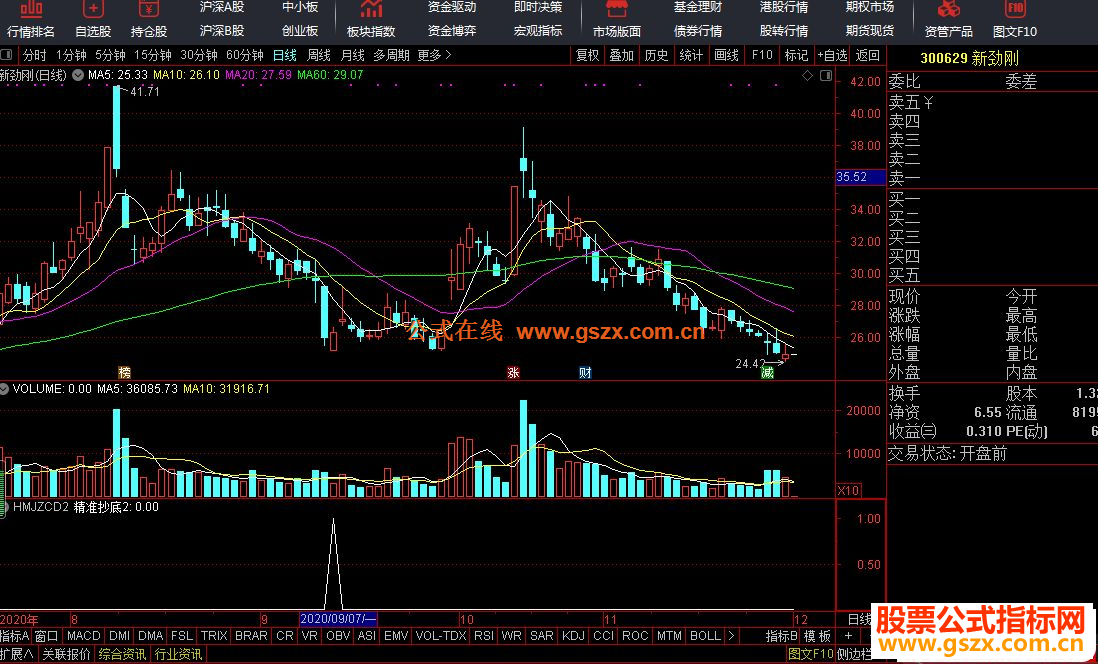Select the 周线 weekly tab
The image size is (1098, 664).
[x=319, y=55]
